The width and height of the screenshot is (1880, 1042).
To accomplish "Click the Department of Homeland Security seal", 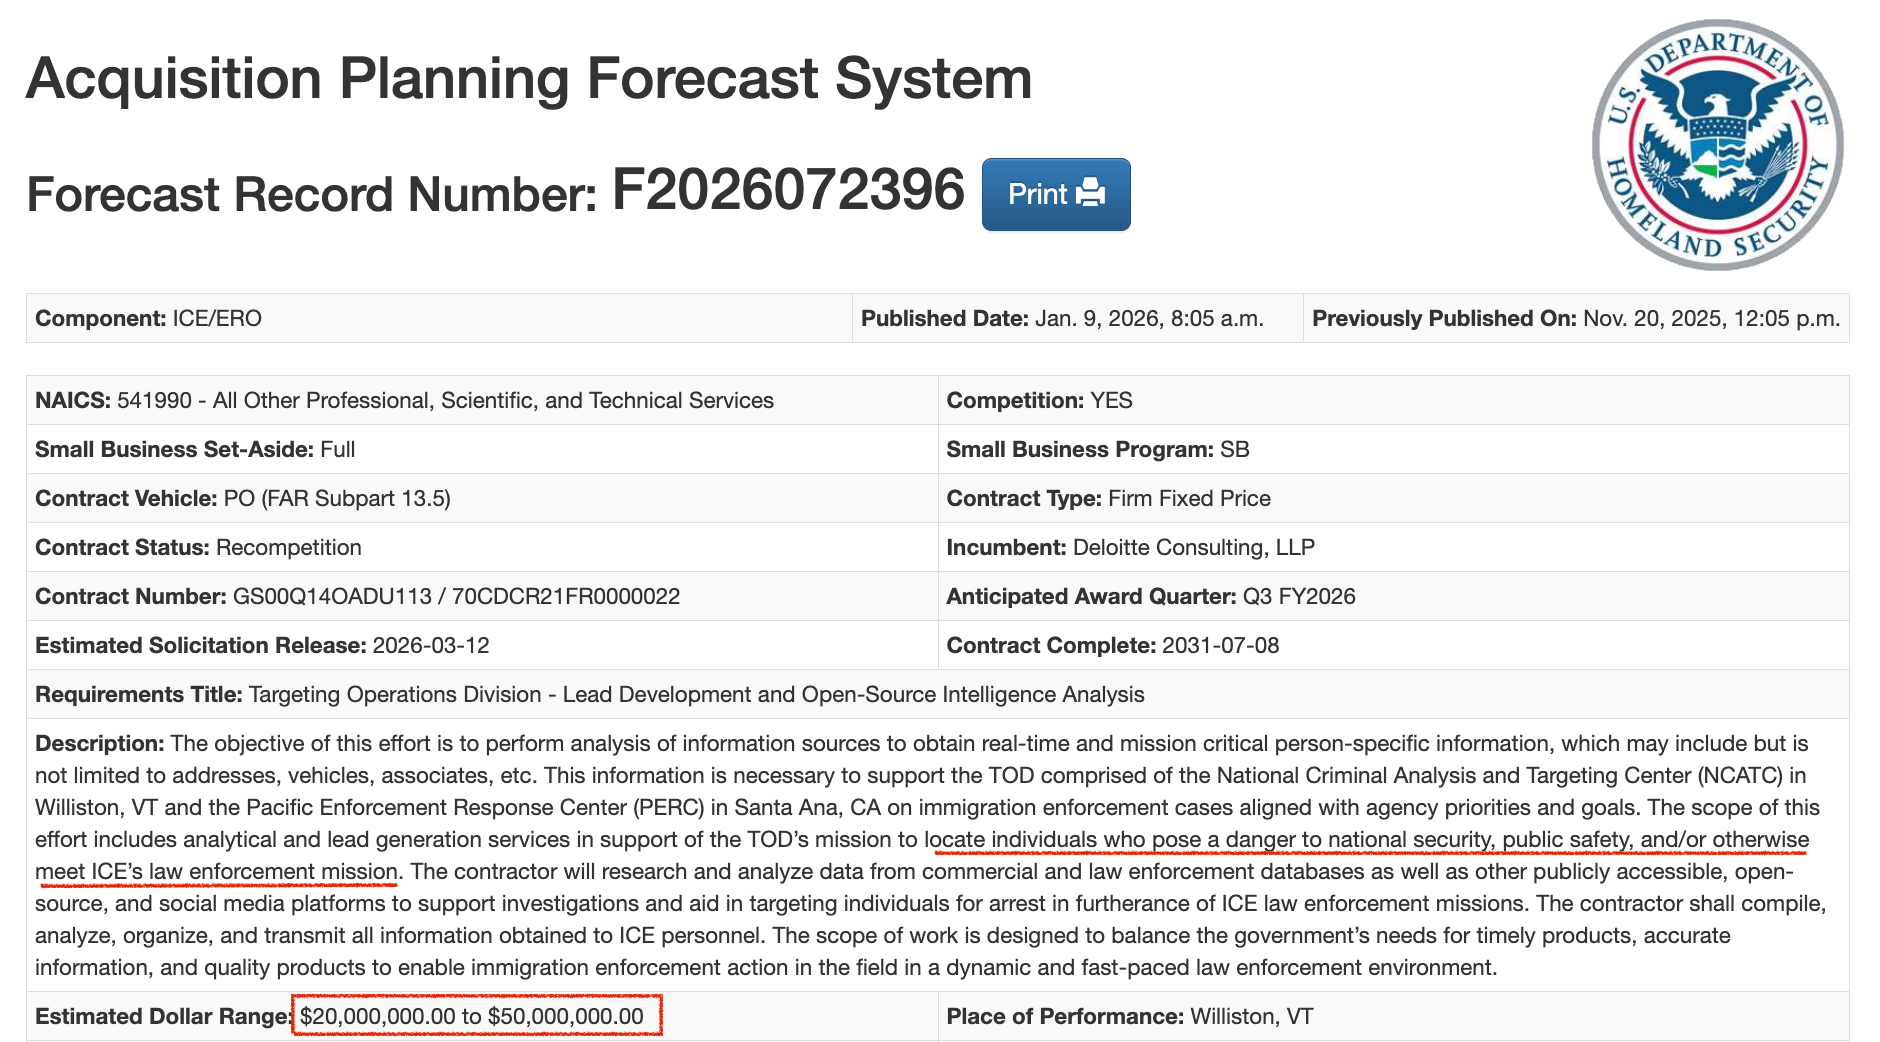I will (1717, 146).
